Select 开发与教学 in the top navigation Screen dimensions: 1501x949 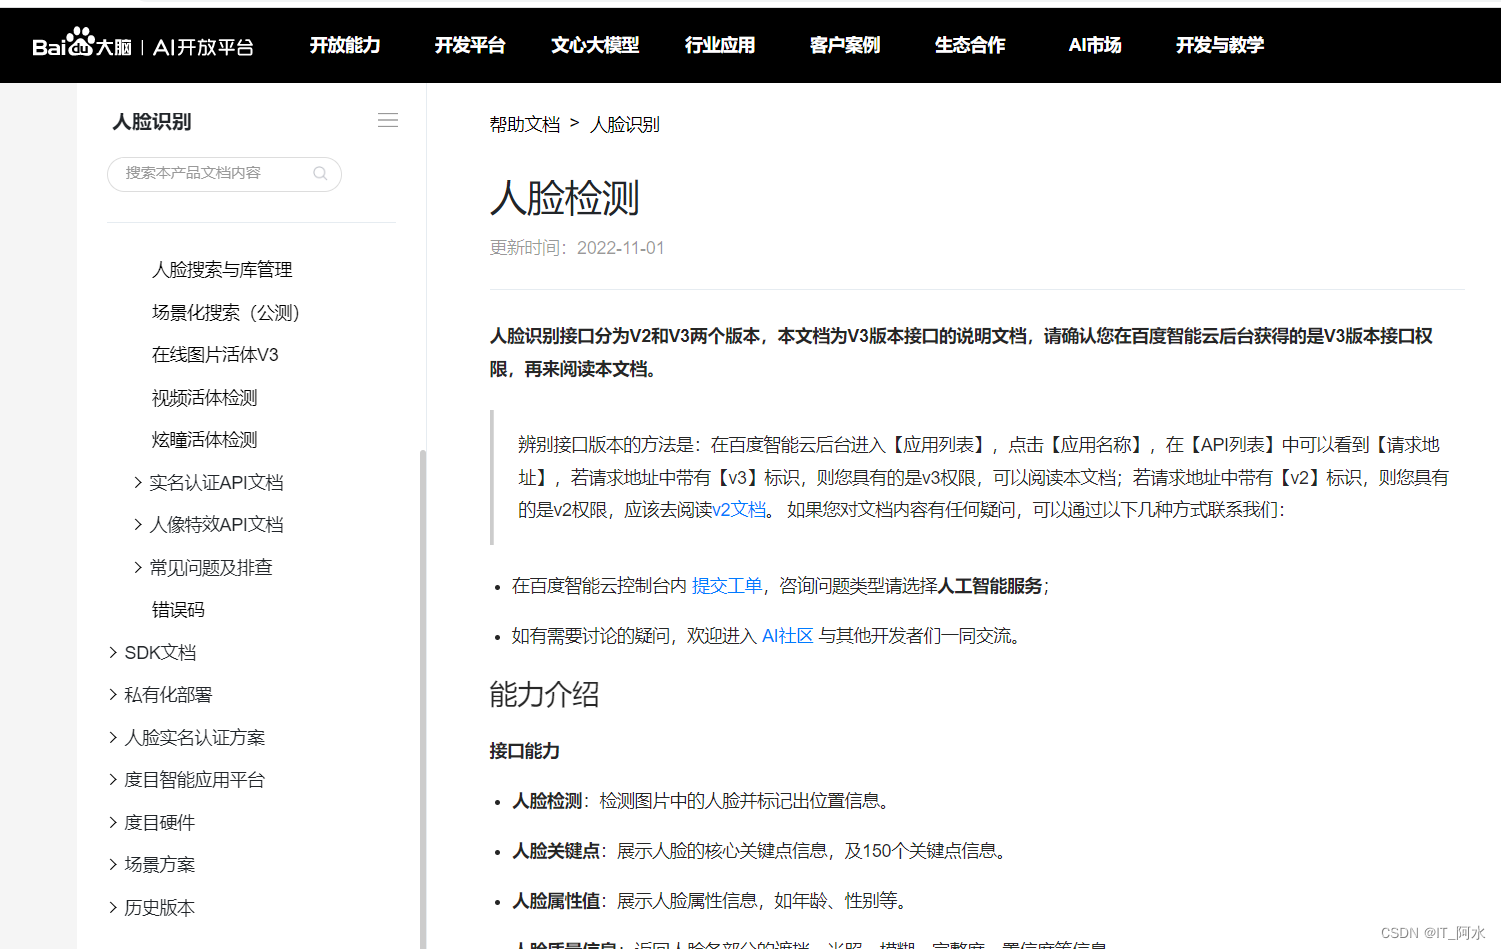coord(1219,45)
